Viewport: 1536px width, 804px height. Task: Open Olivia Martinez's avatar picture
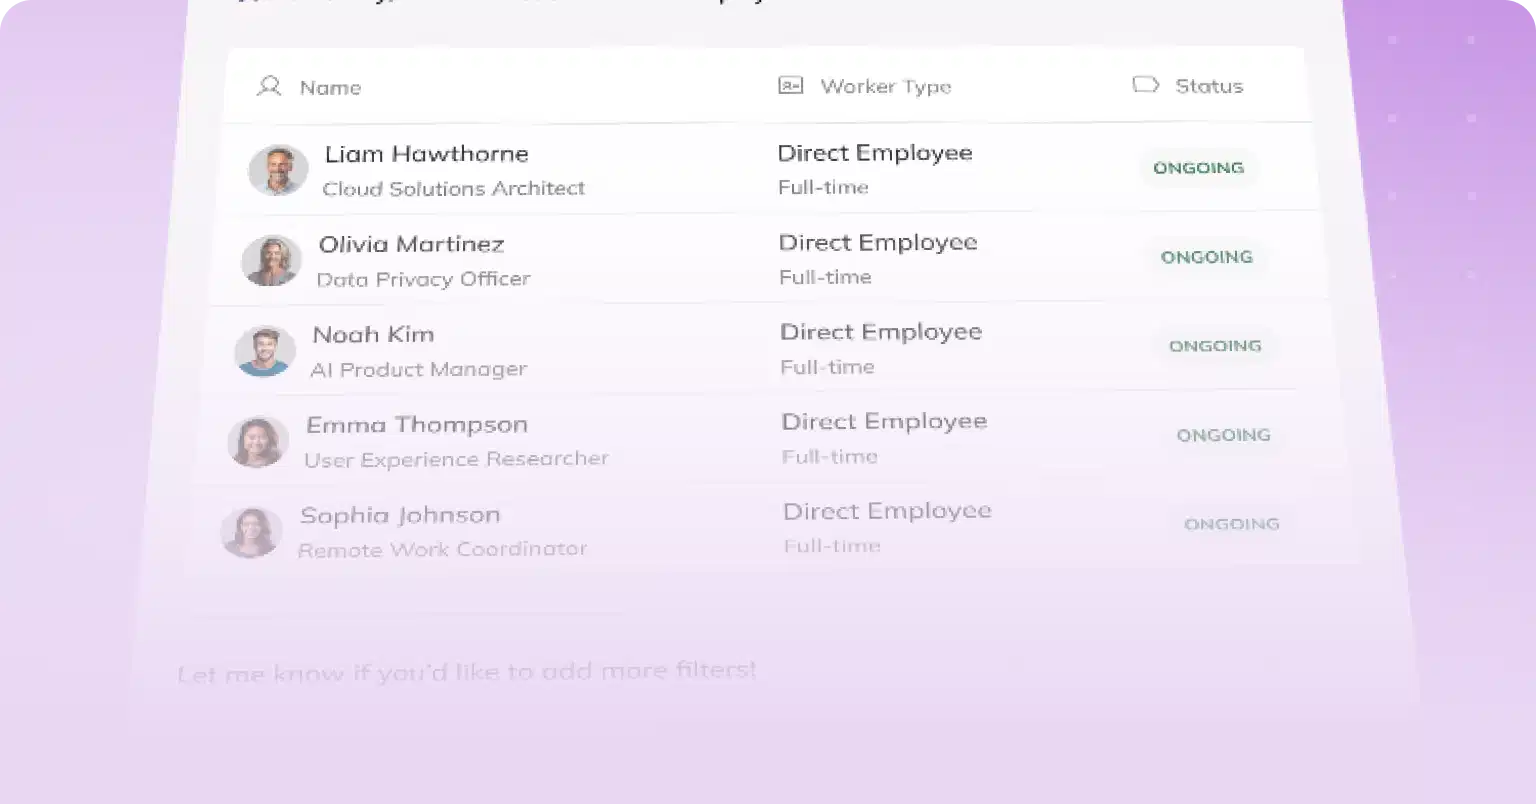point(271,260)
